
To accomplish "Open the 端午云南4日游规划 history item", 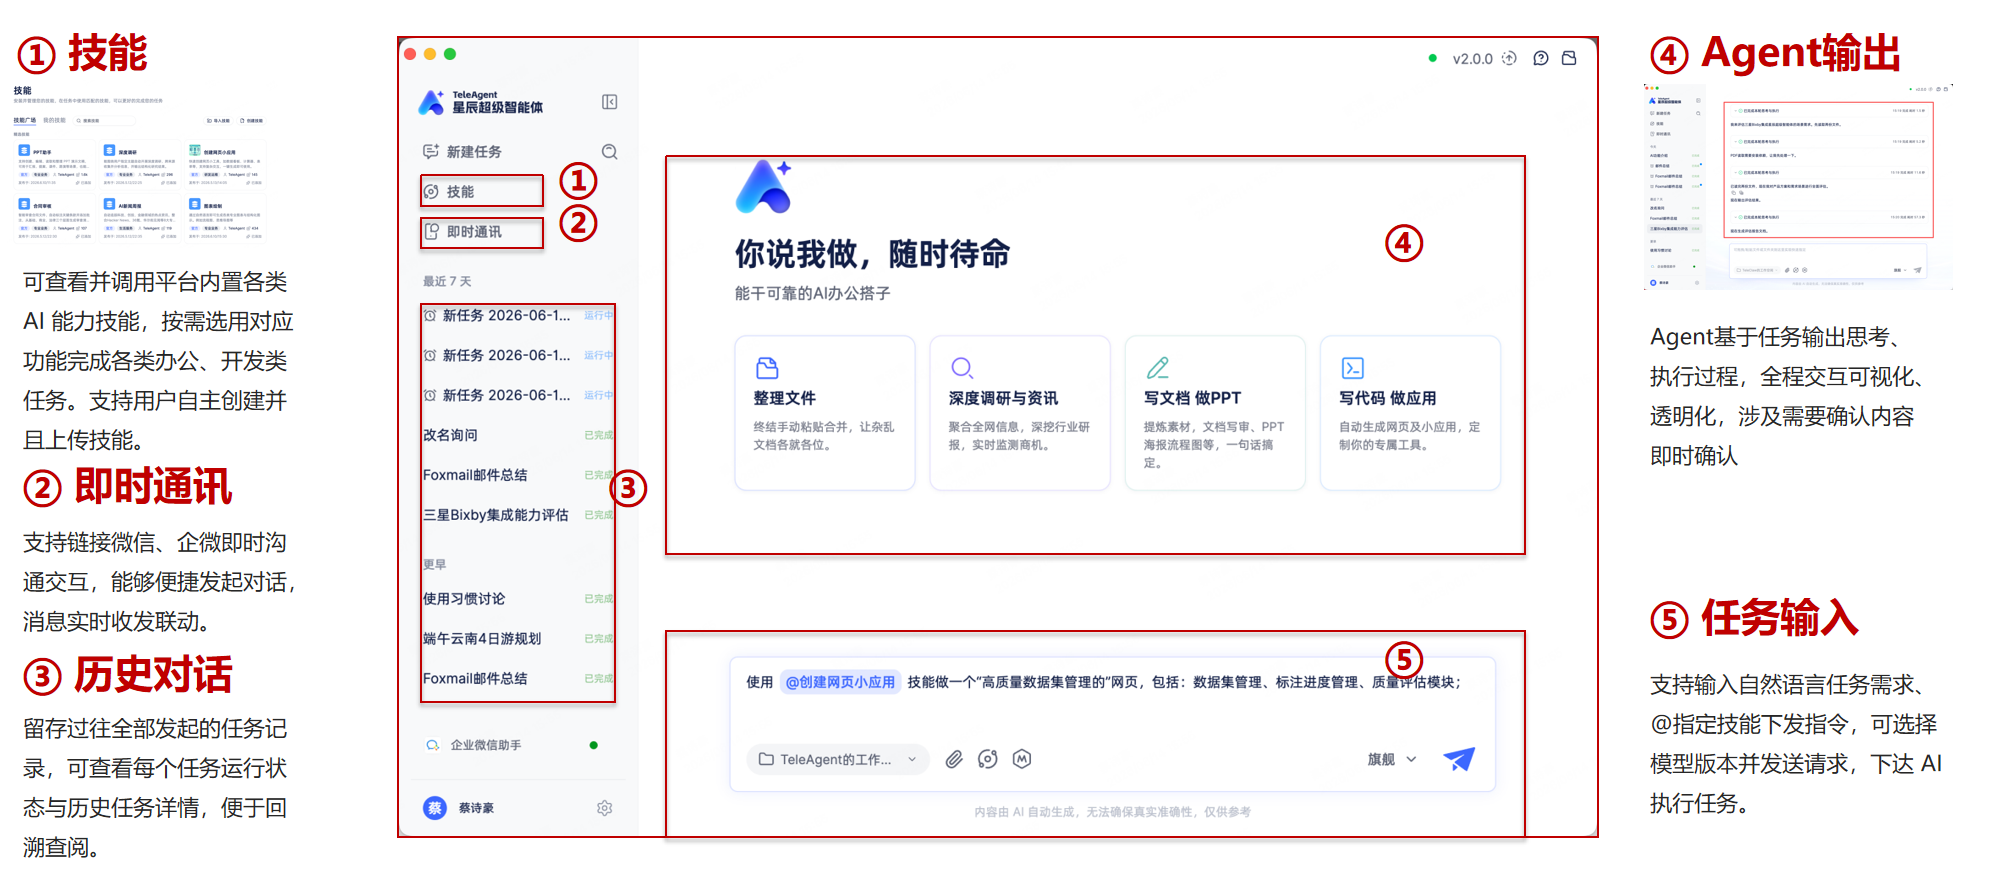I will 518,639.
